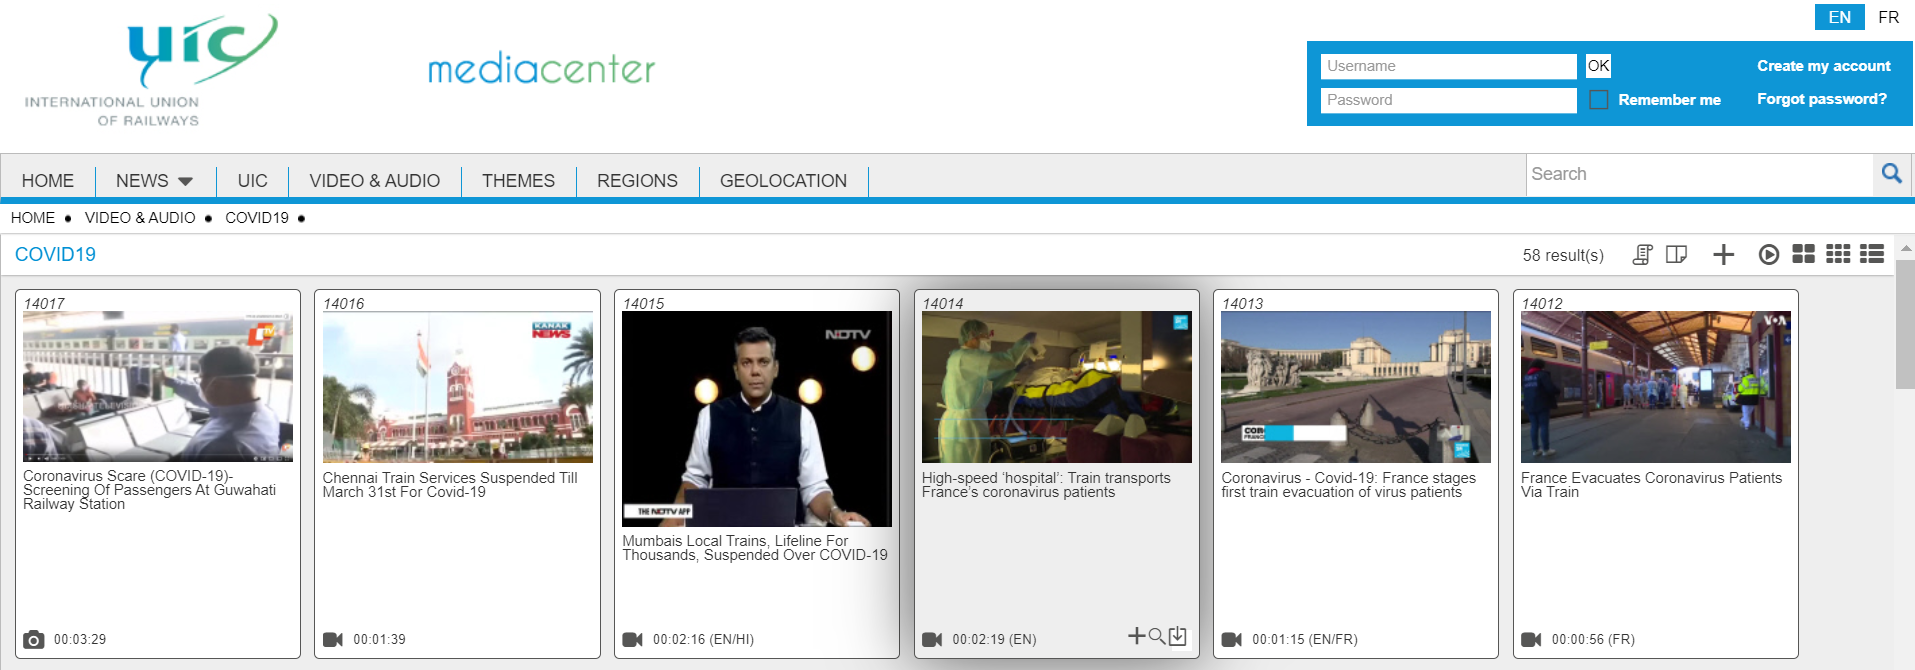1915x670 pixels.
Task: Start slideshow with circled play icon
Action: point(1769,255)
